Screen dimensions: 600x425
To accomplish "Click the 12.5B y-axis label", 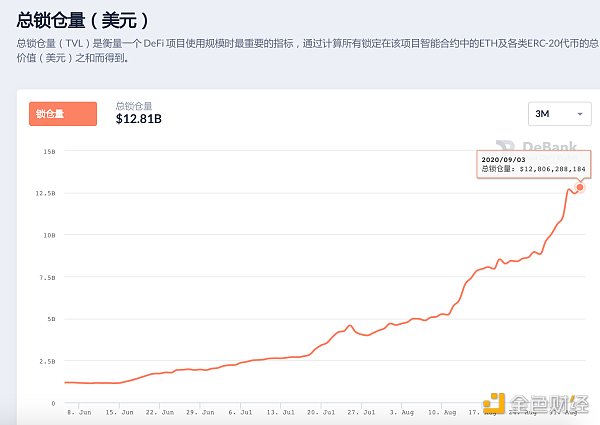I will (x=47, y=193).
